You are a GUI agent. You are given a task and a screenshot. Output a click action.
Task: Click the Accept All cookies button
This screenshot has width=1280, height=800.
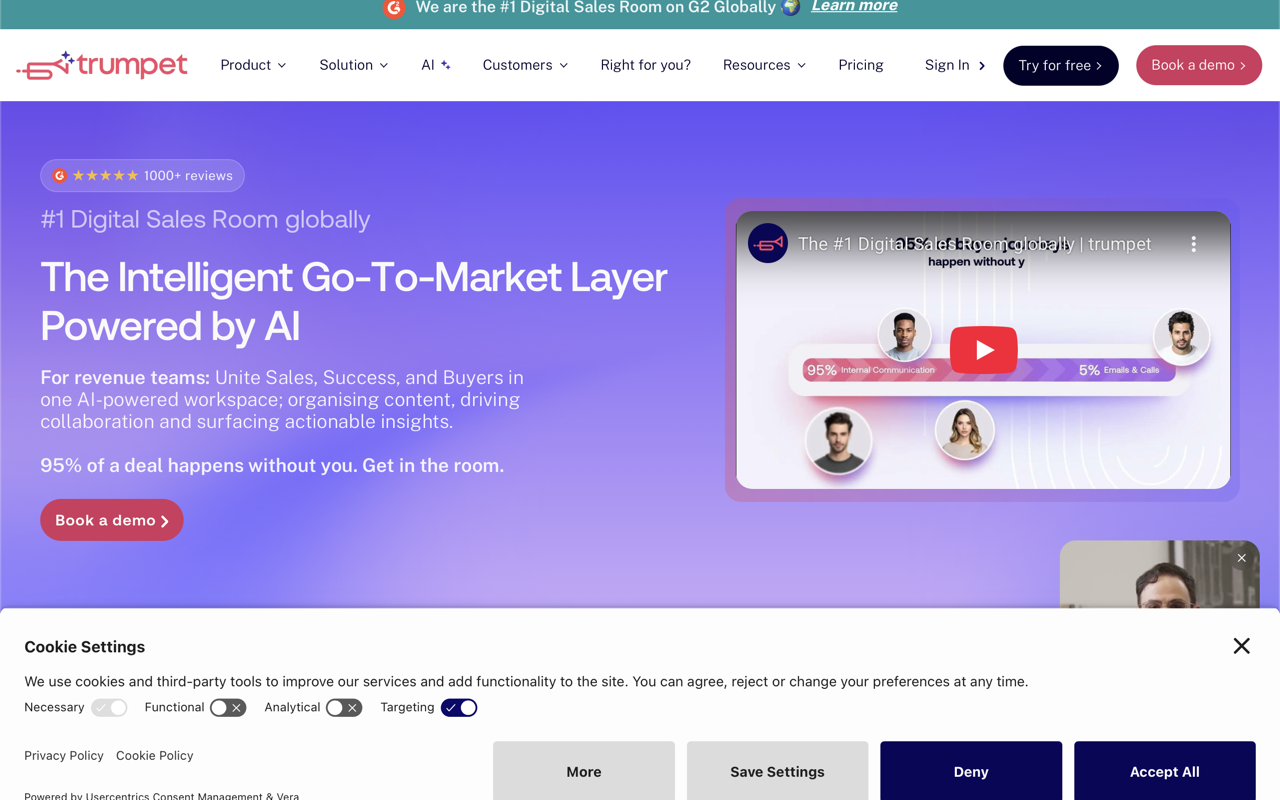(1165, 771)
